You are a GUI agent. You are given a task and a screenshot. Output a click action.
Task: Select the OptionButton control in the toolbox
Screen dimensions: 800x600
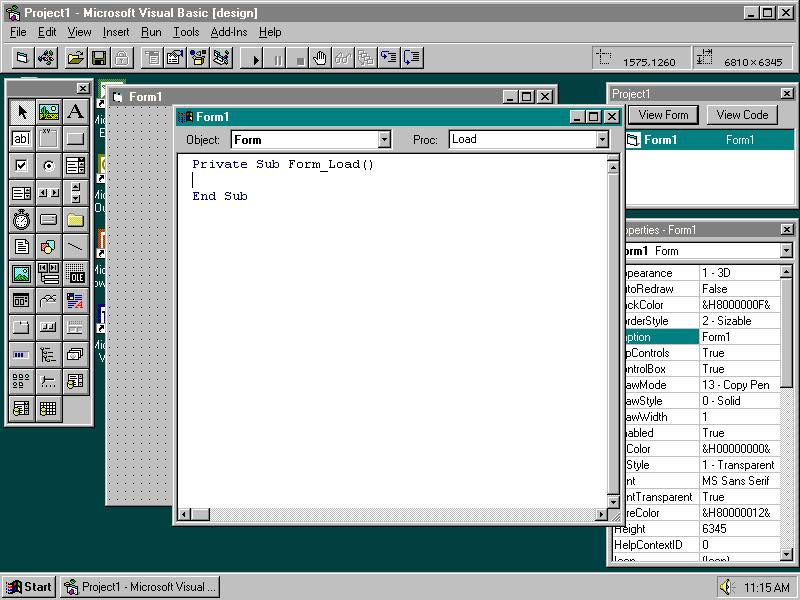click(48, 165)
